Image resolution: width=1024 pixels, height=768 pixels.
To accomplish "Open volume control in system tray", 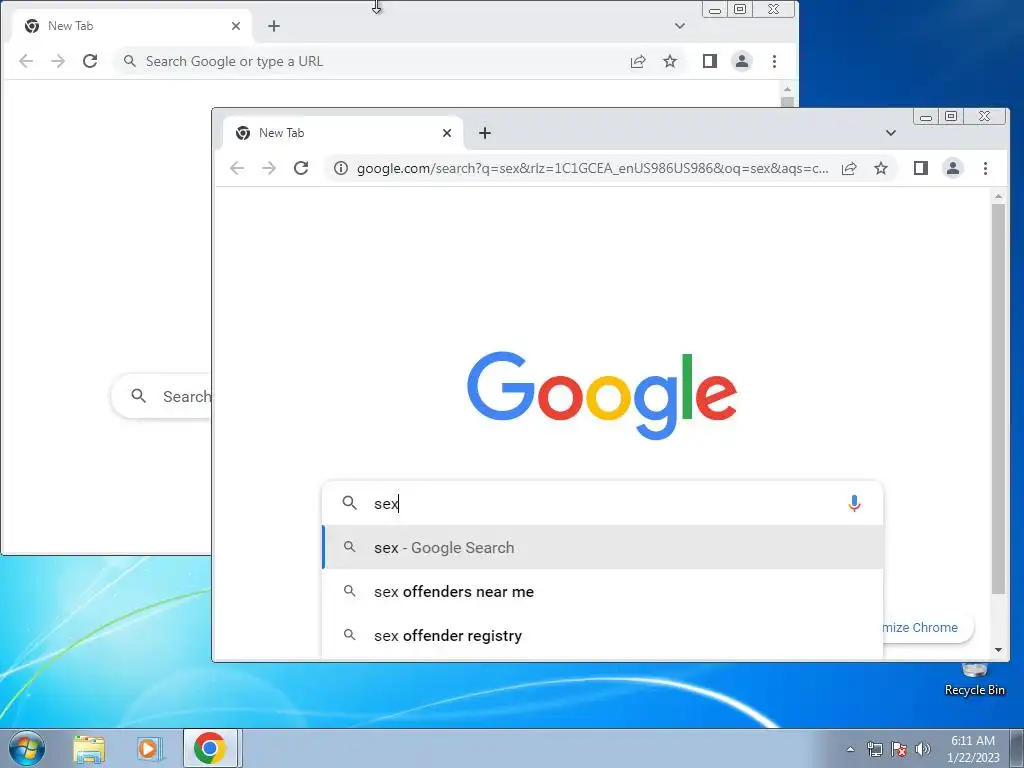I will [x=923, y=749].
